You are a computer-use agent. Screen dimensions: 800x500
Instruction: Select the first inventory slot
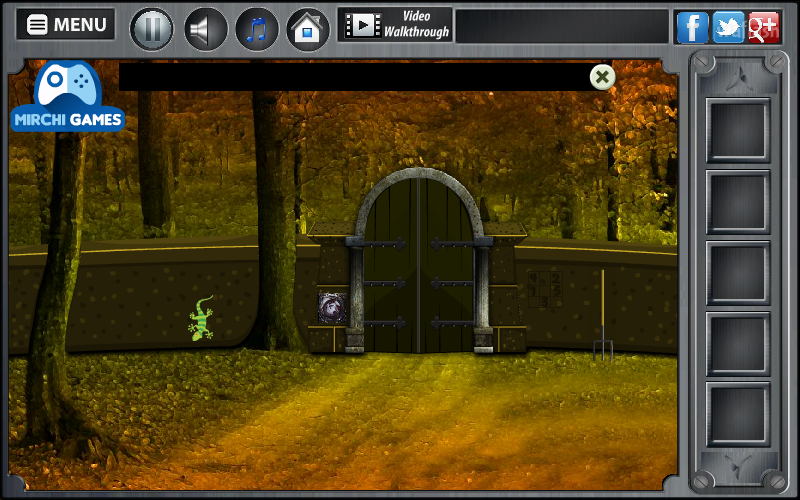[x=738, y=131]
